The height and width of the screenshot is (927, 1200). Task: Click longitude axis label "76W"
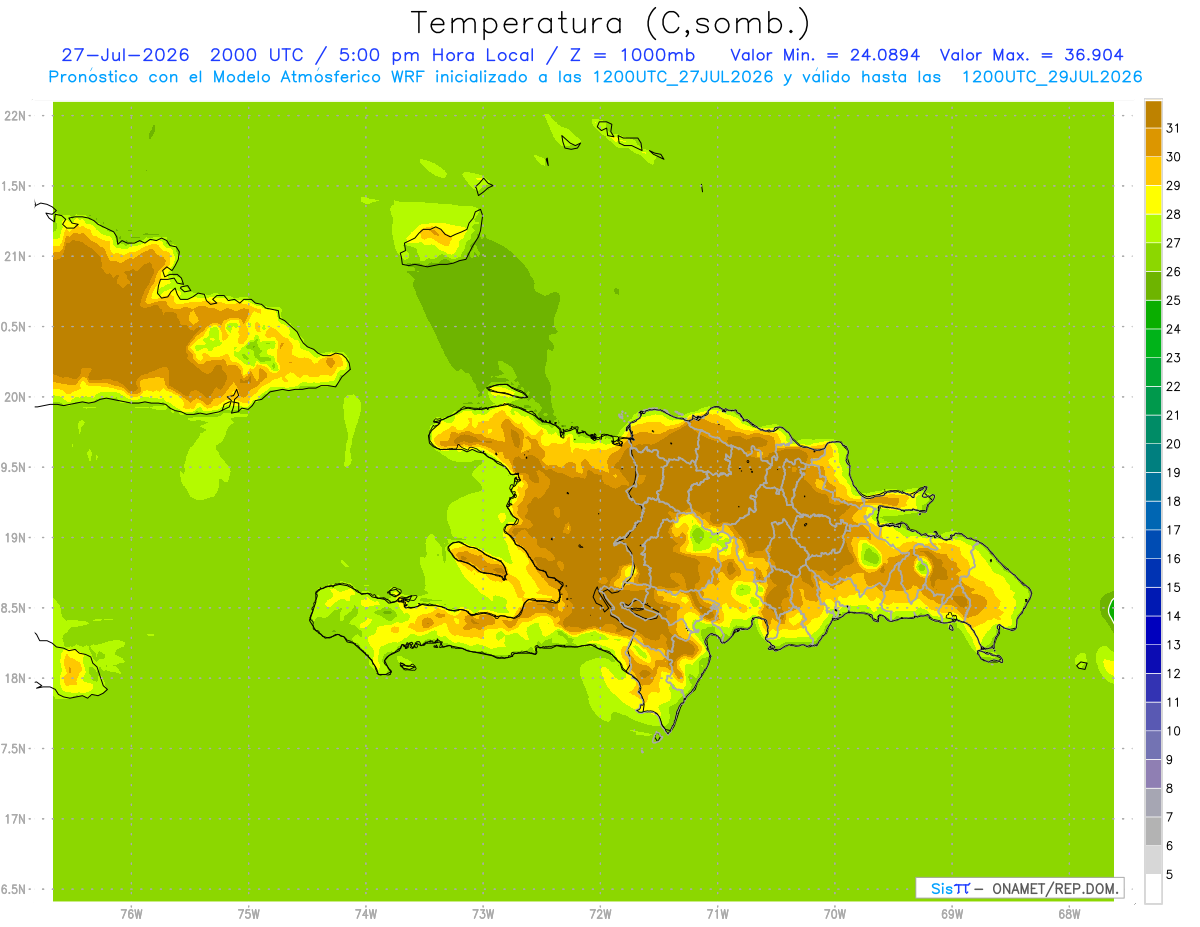tap(131, 914)
